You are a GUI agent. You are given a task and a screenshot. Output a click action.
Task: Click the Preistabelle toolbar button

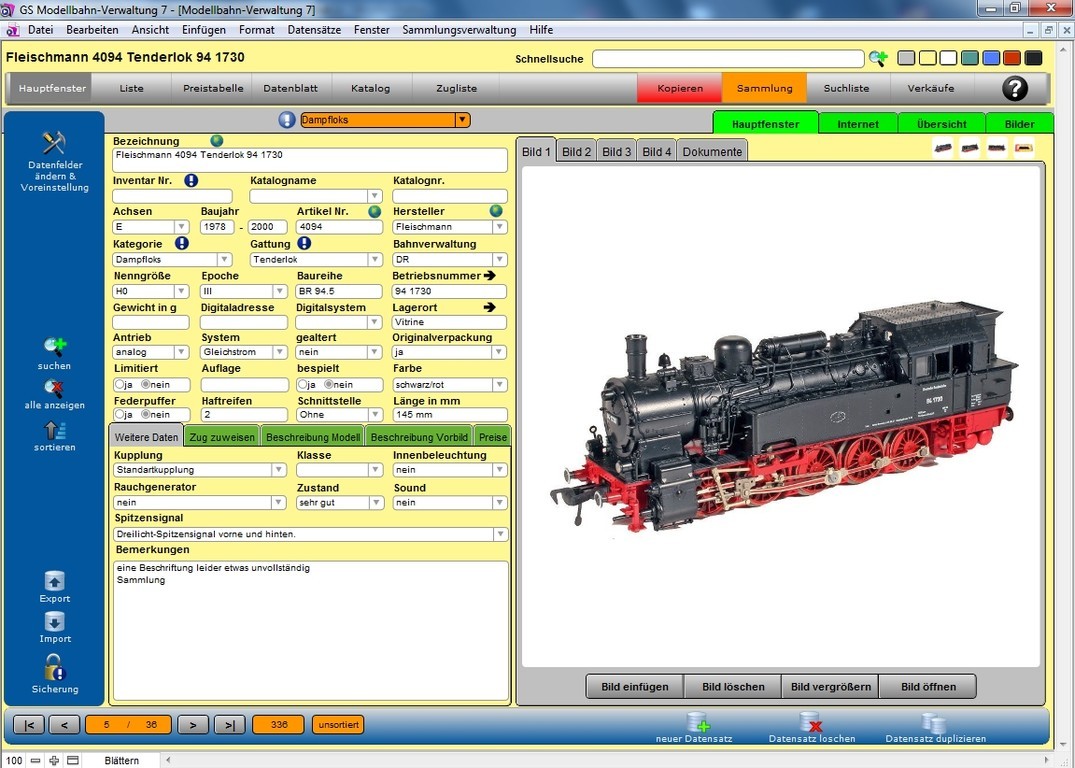click(213, 88)
